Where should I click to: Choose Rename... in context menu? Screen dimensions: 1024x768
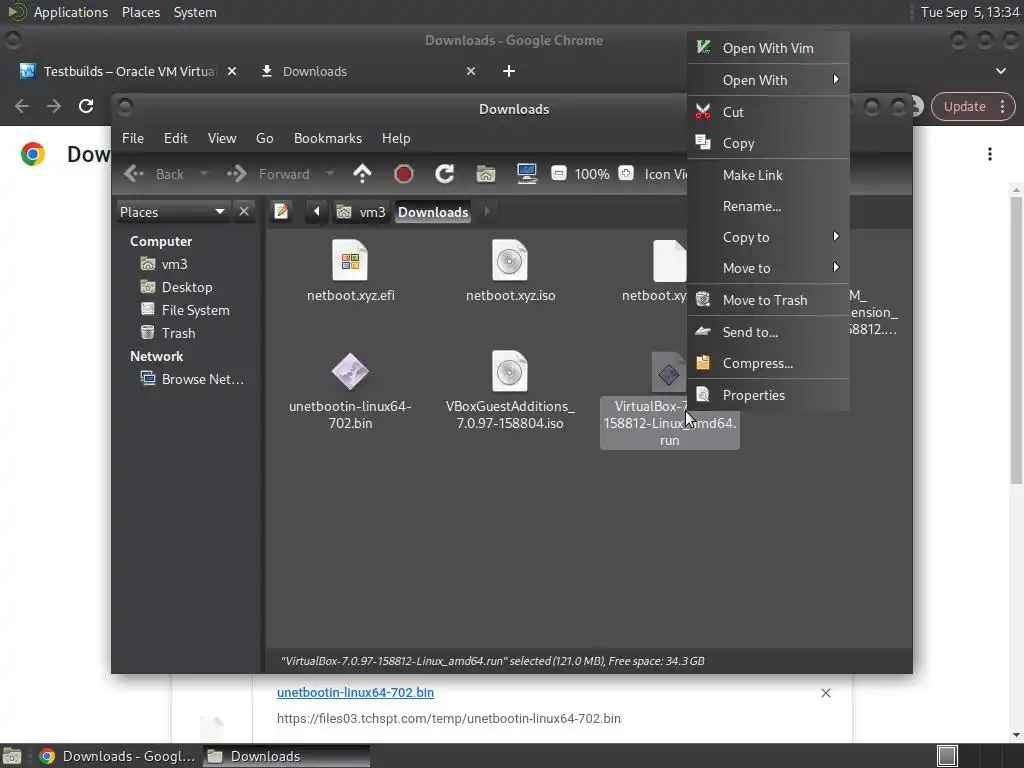[x=768, y=206]
